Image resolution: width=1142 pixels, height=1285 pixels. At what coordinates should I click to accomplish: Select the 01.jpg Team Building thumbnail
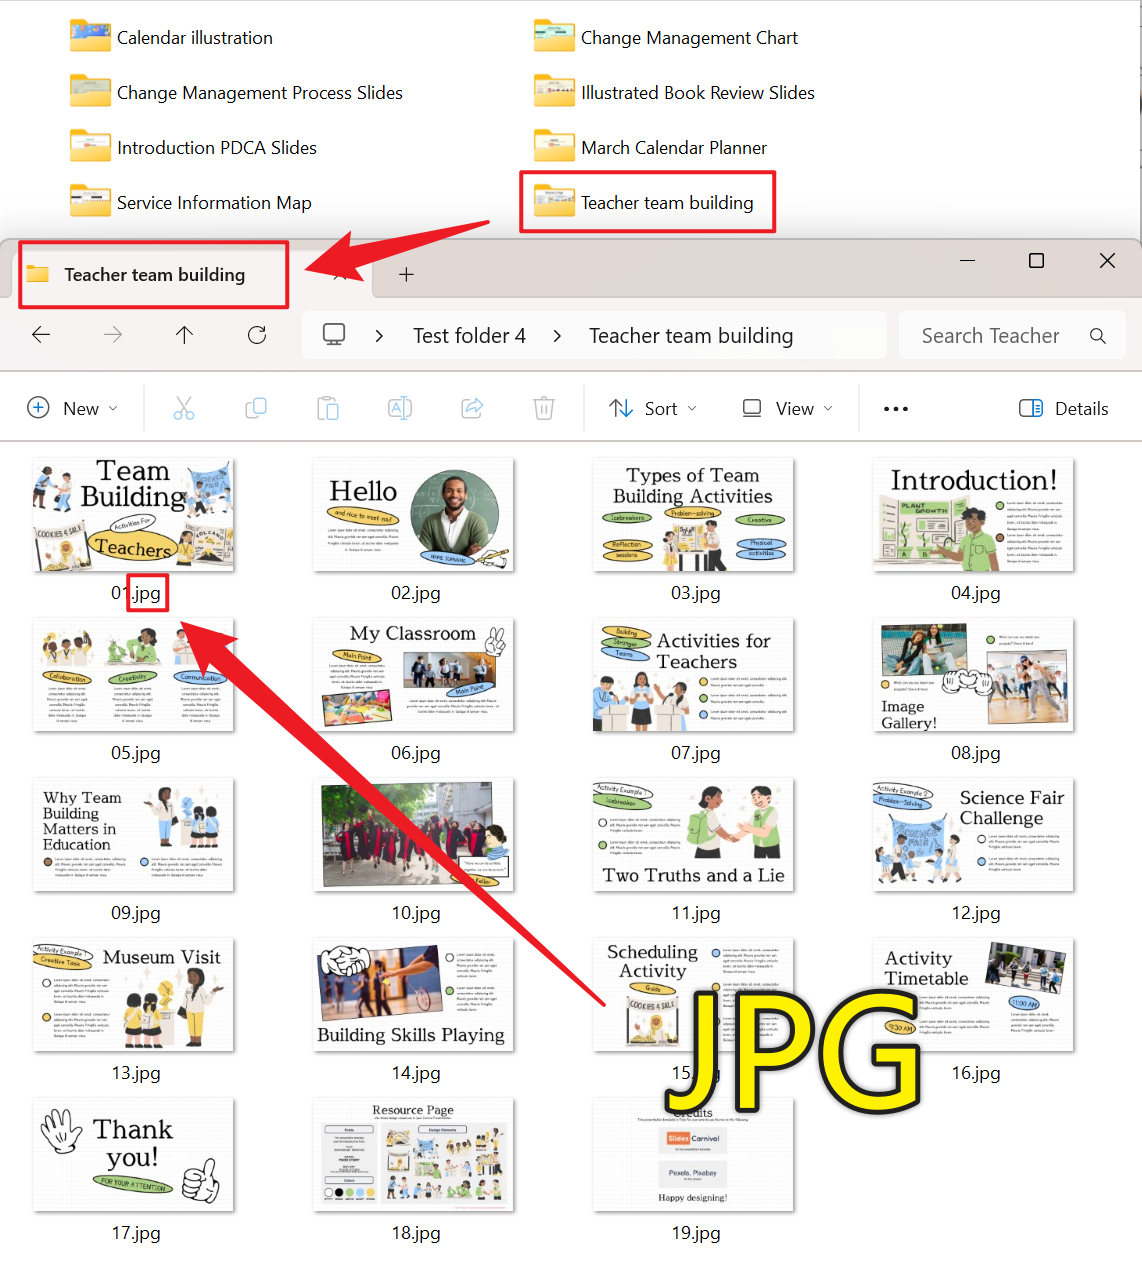133,515
